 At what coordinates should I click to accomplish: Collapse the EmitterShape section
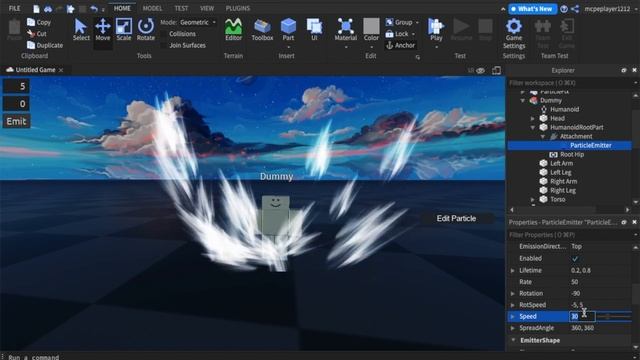pos(513,340)
